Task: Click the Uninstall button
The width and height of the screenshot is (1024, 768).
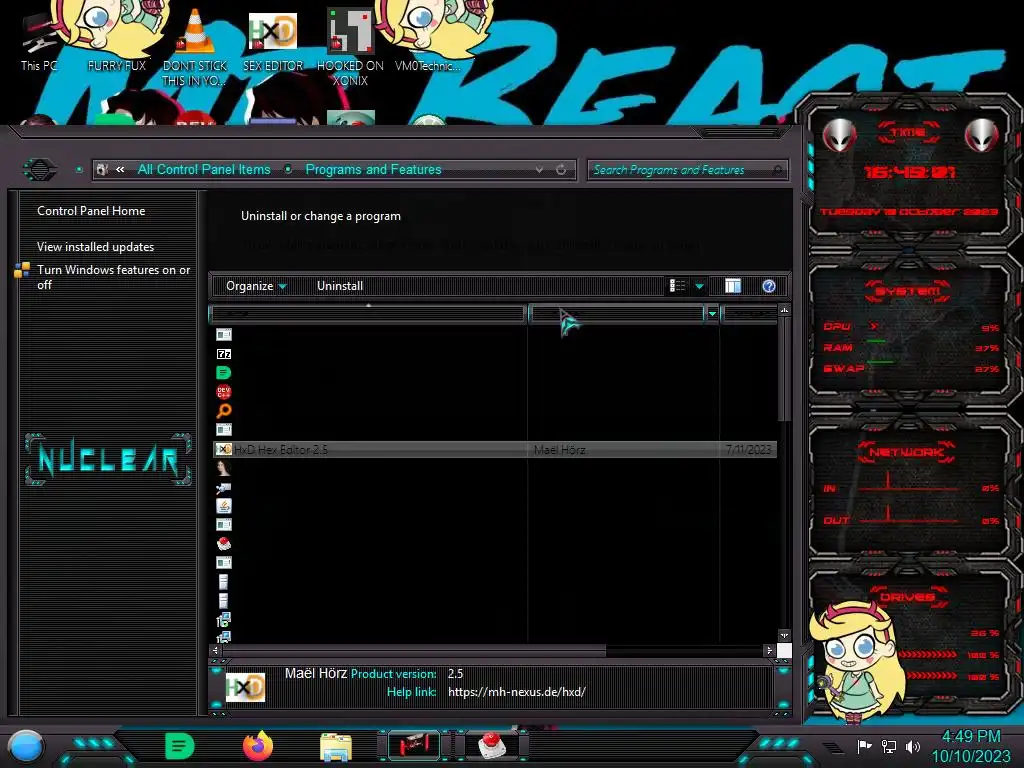Action: click(x=340, y=286)
